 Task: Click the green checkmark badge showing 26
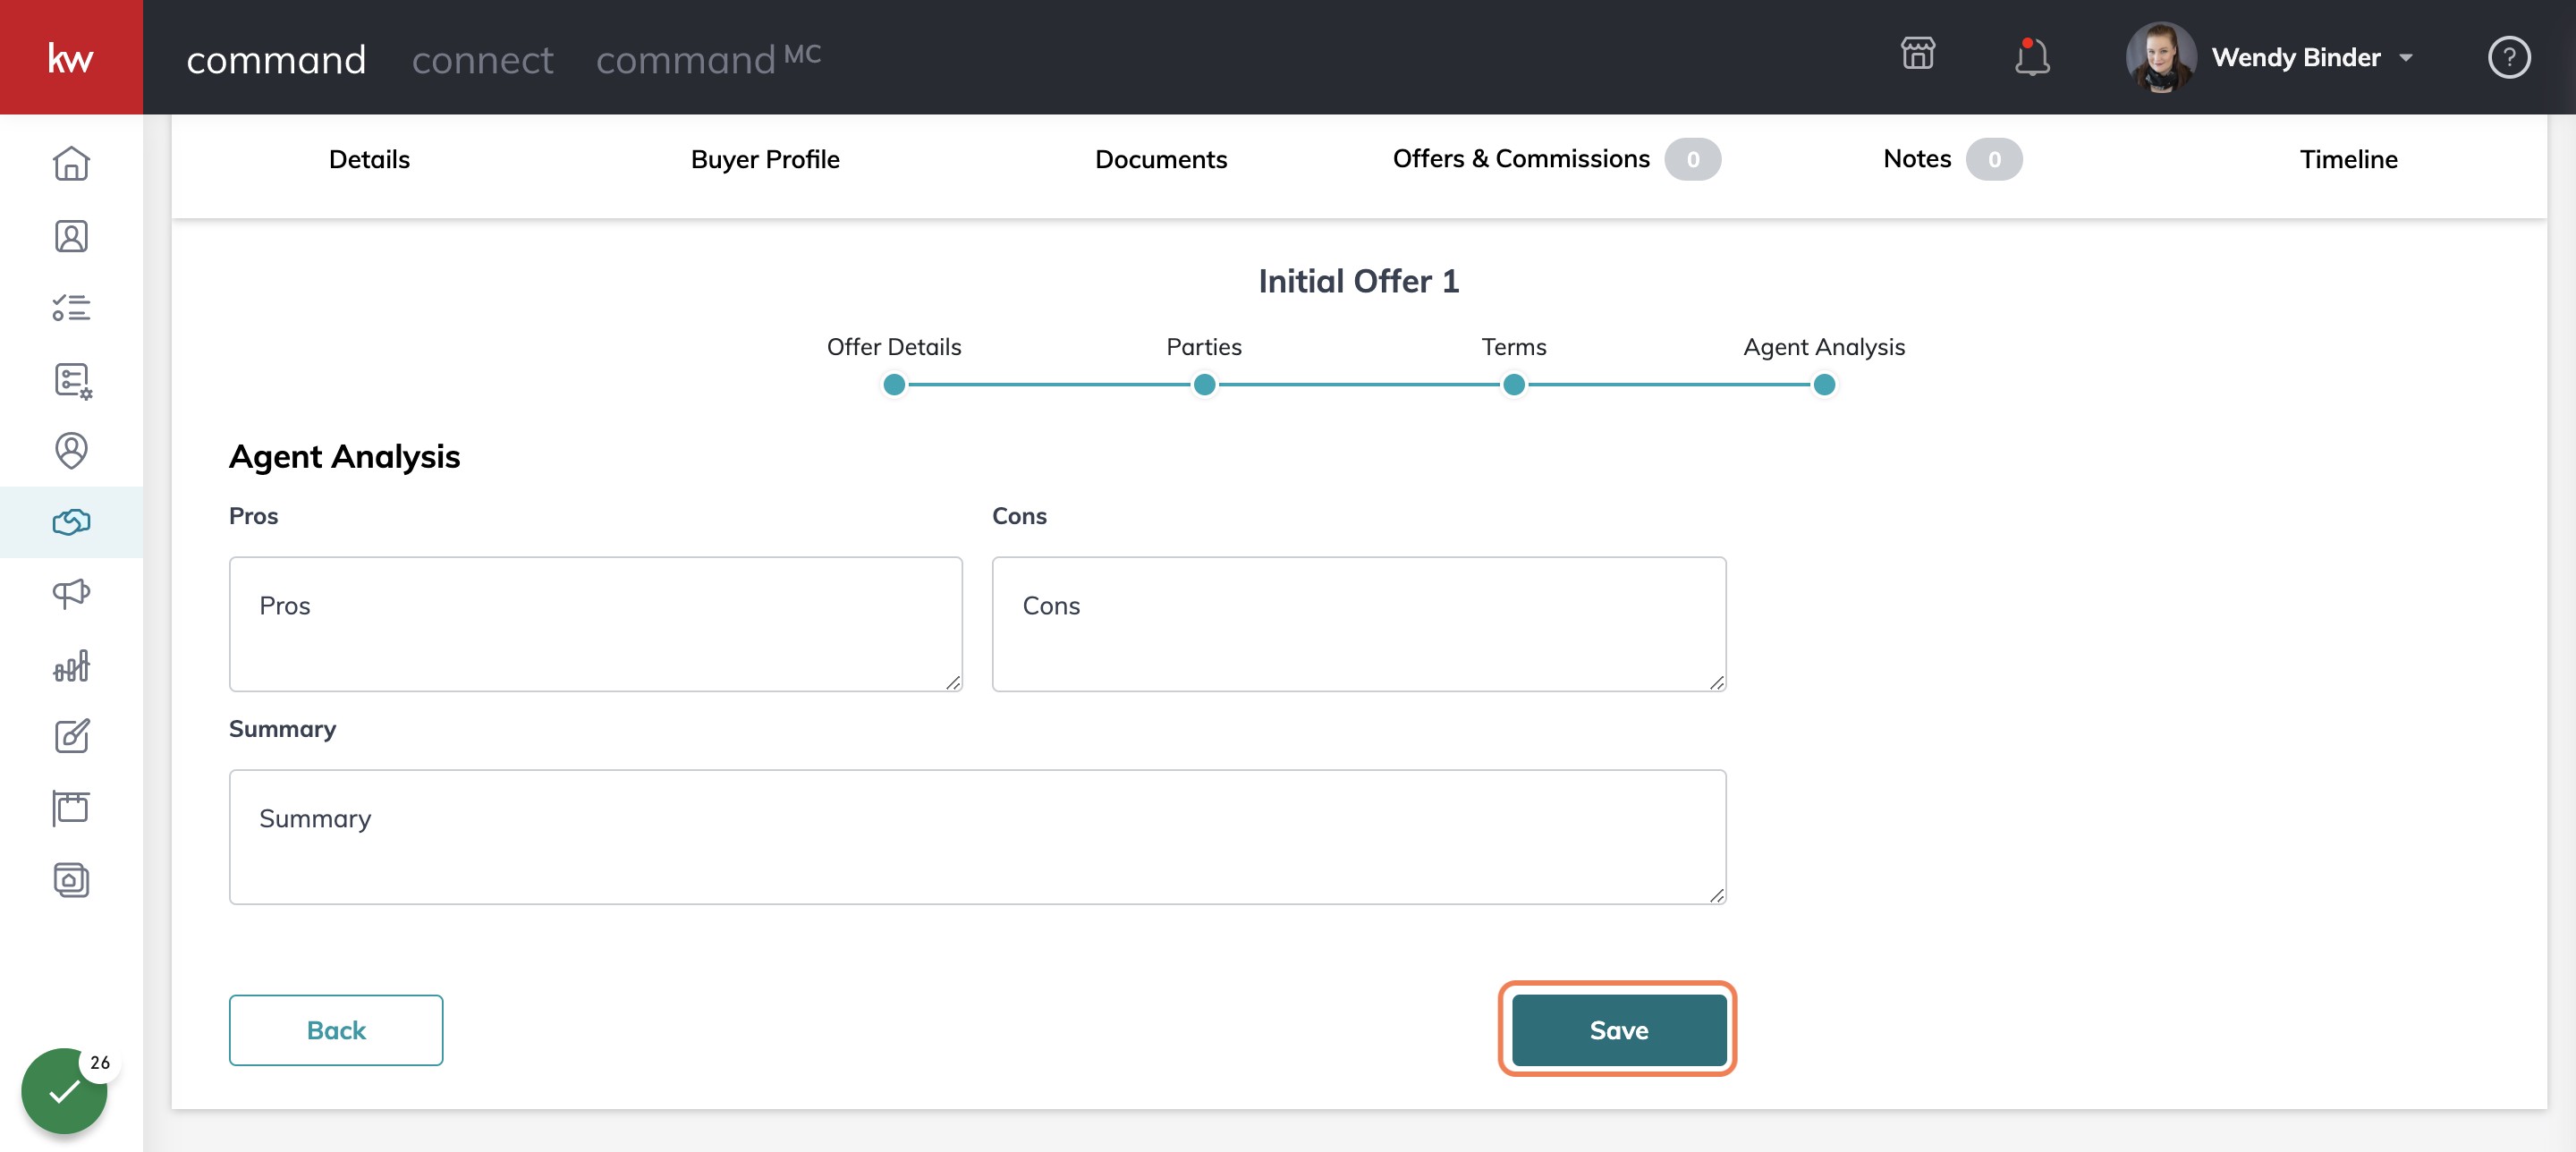(x=64, y=1090)
